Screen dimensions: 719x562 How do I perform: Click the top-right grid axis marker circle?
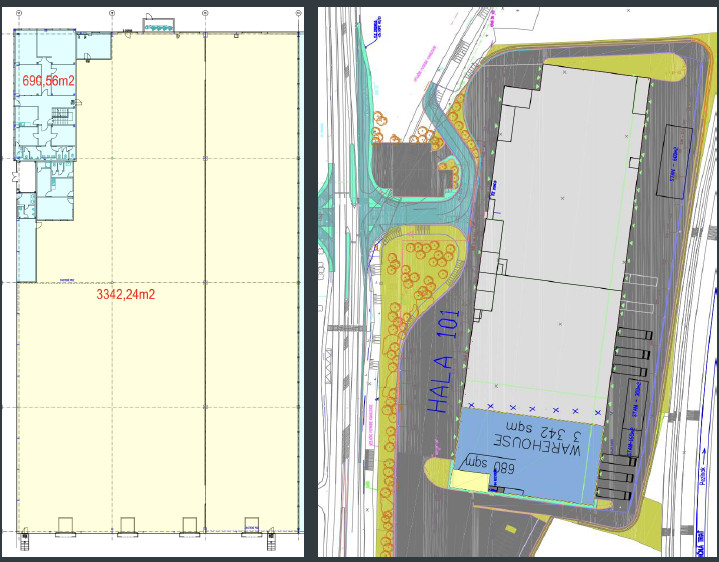[297, 14]
